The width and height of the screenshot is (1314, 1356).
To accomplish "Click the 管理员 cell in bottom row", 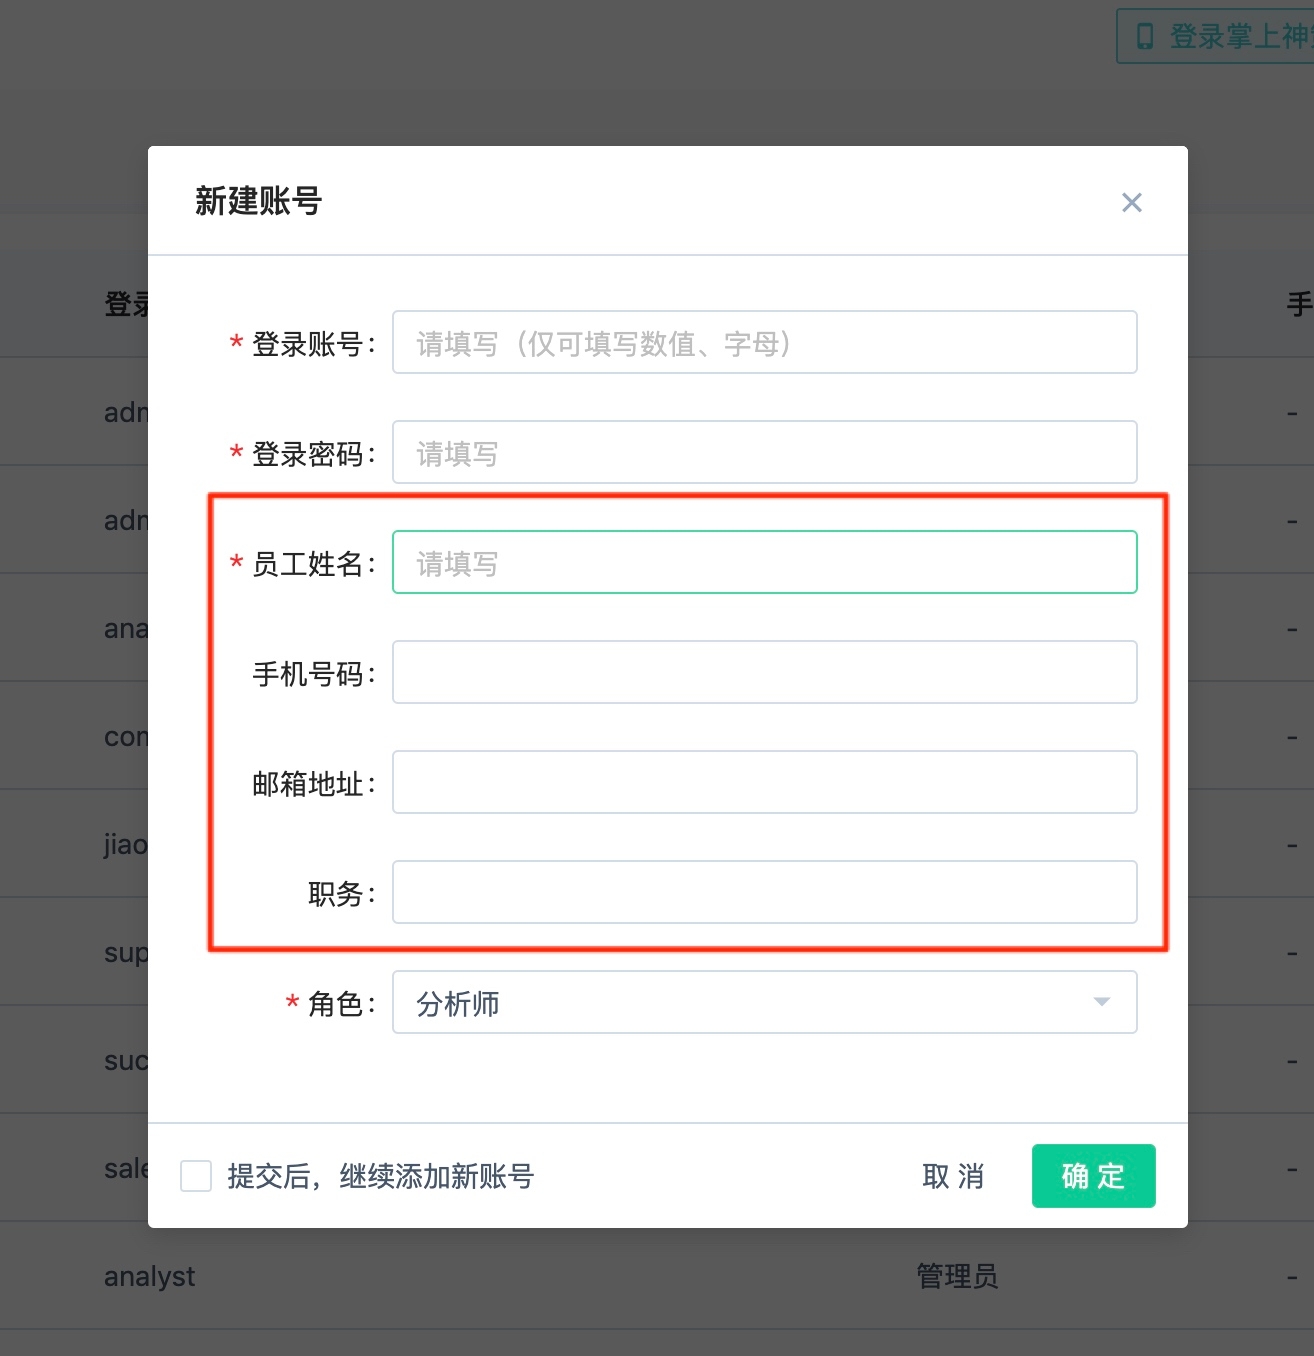I will 957,1277.
